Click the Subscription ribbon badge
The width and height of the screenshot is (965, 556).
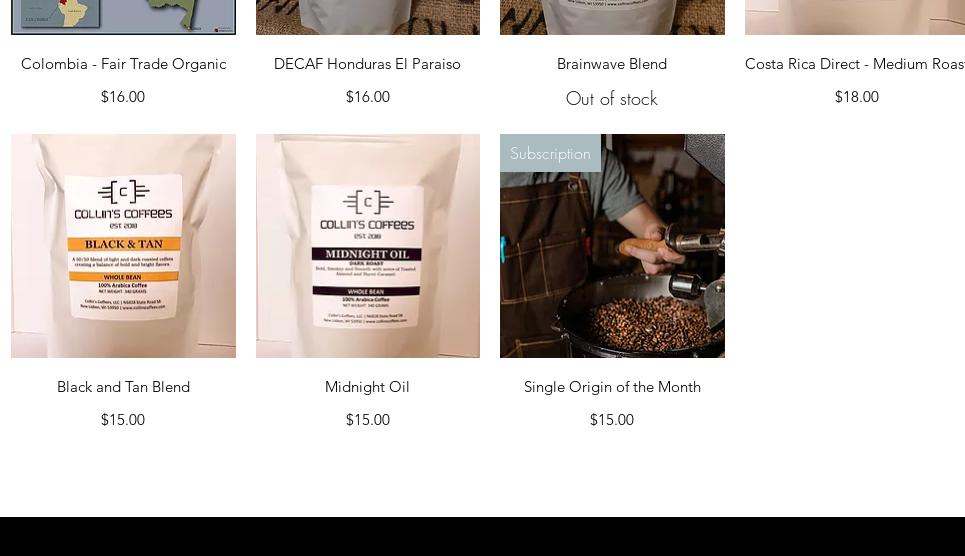point(550,153)
